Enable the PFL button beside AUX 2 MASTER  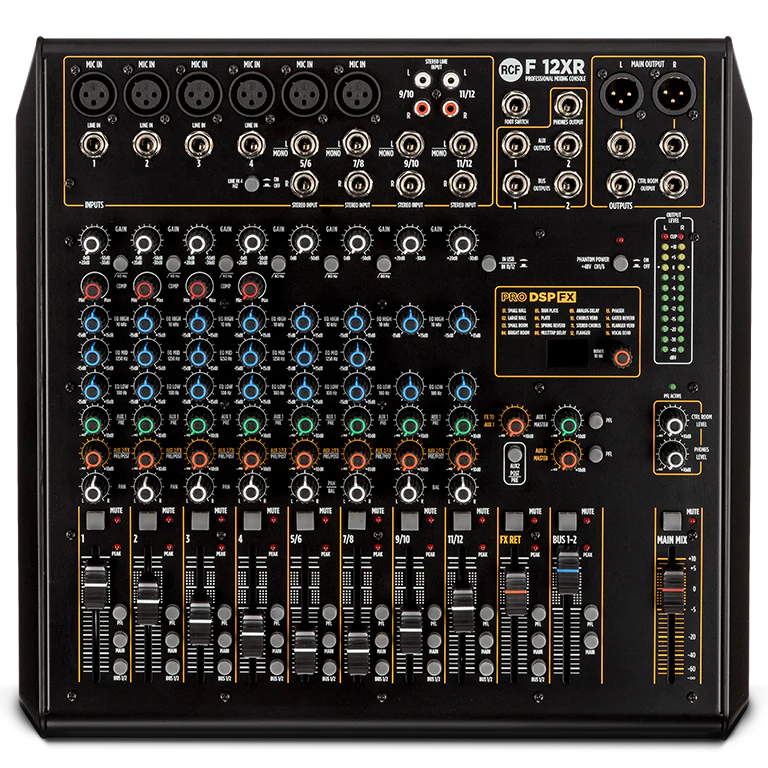[596, 454]
